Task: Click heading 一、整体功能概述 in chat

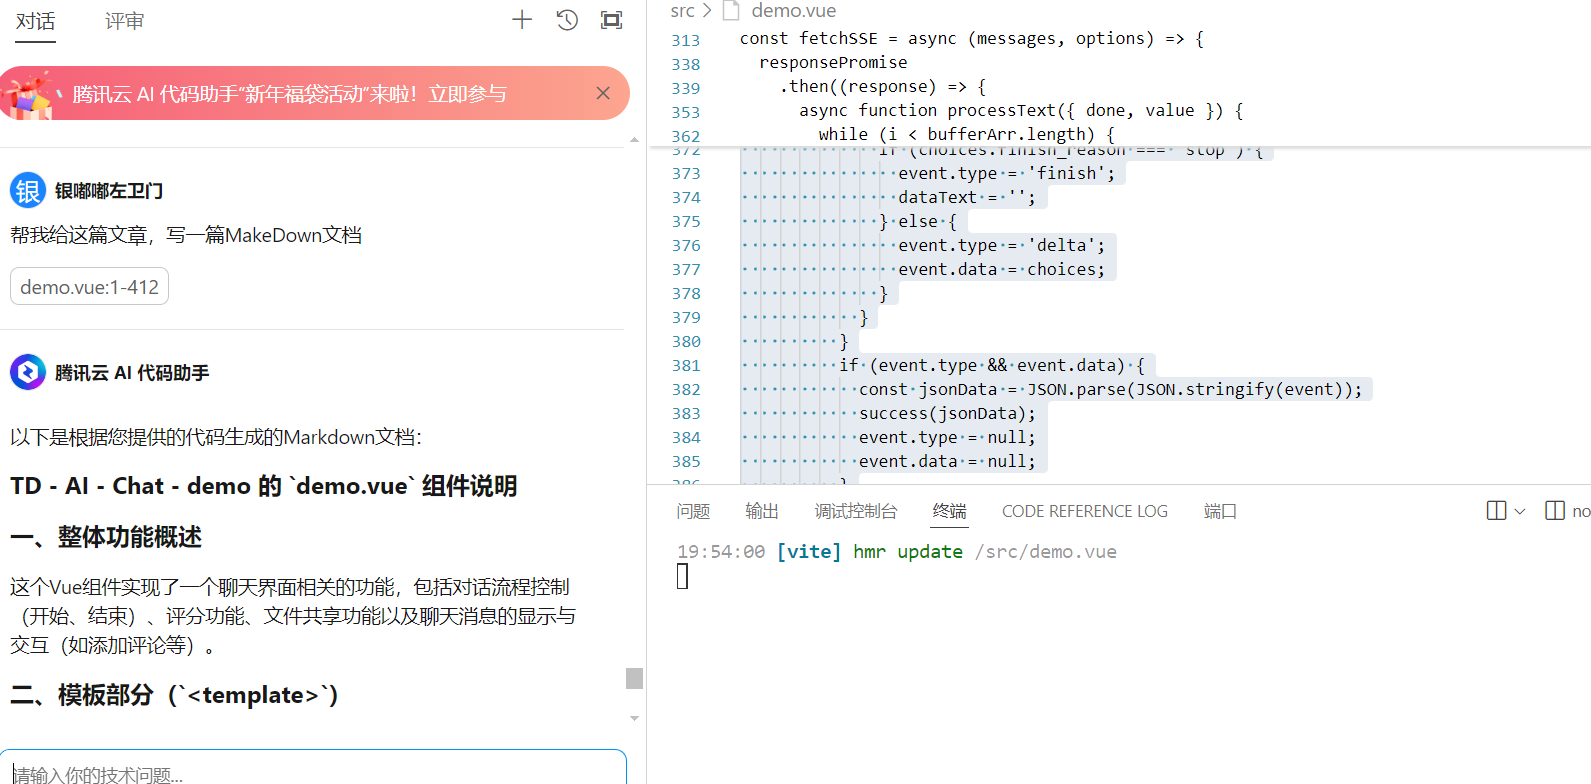Action: 106,537
